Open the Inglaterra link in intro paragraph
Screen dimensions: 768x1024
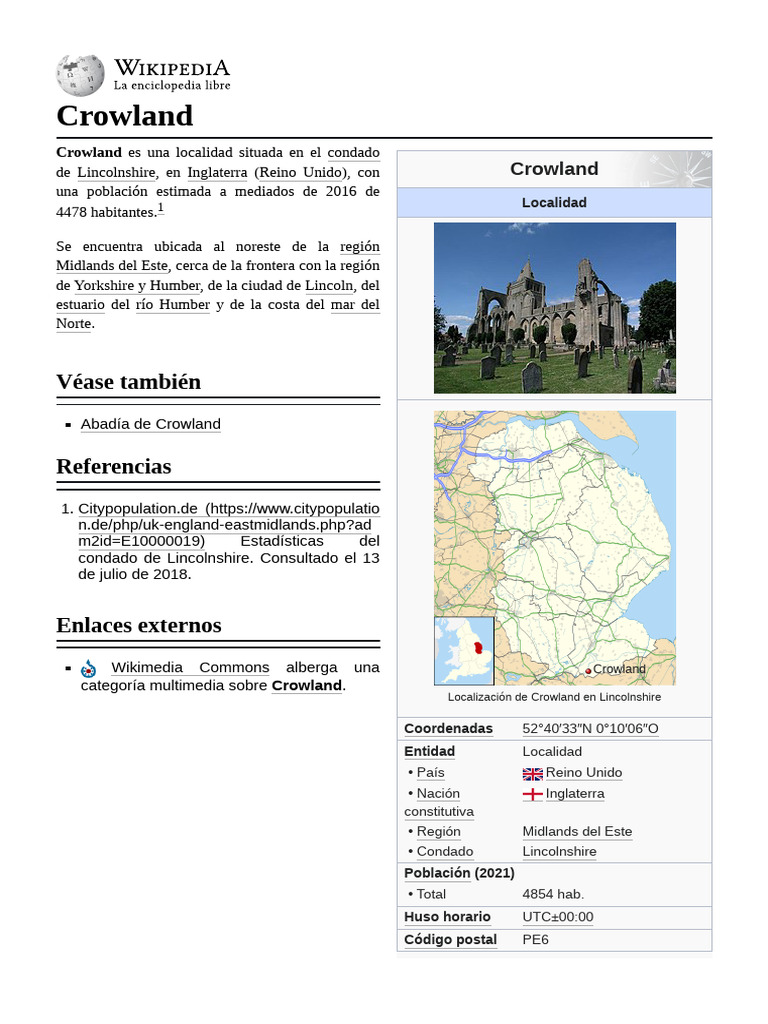217,172
